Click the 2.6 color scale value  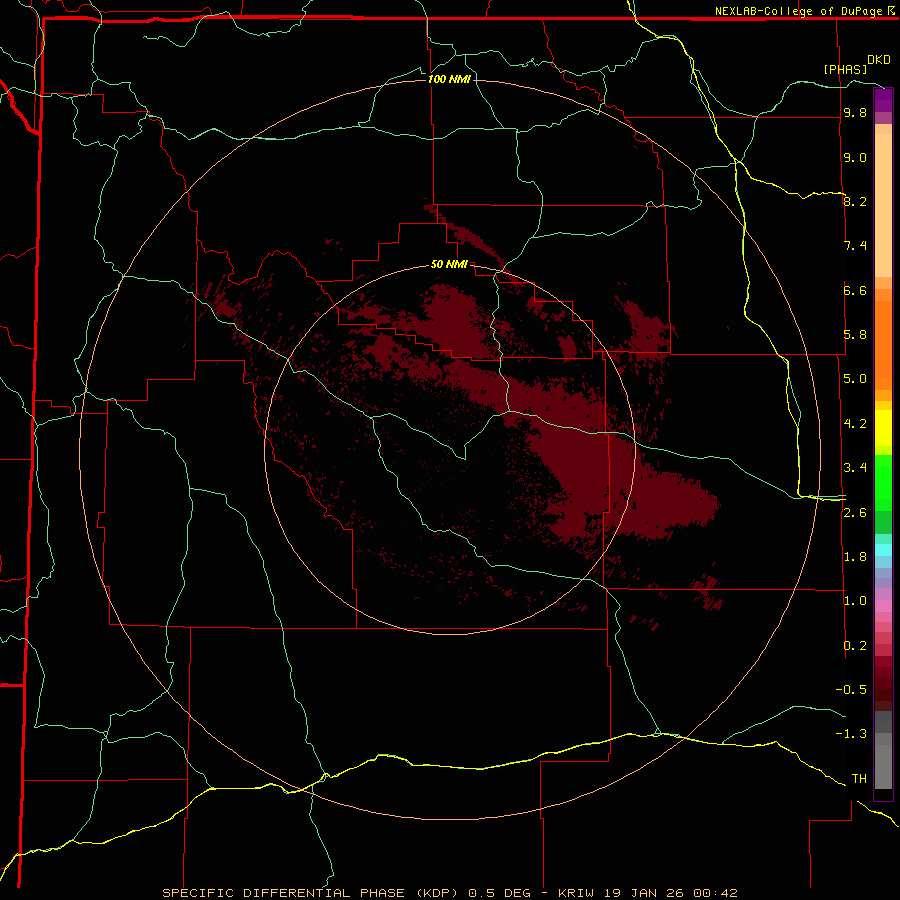(855, 513)
